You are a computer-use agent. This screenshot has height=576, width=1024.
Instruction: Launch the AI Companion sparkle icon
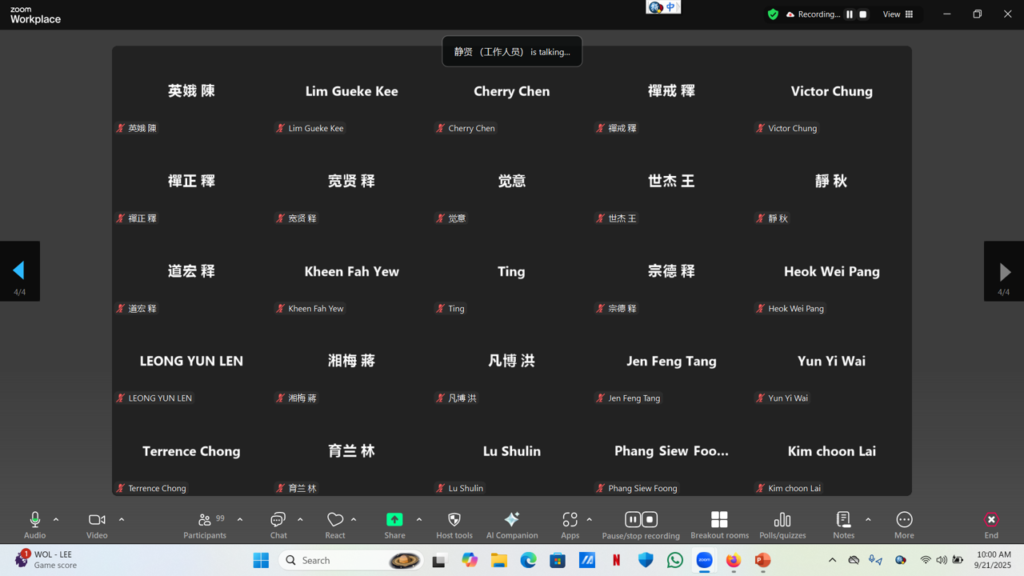pyautogui.click(x=511, y=520)
